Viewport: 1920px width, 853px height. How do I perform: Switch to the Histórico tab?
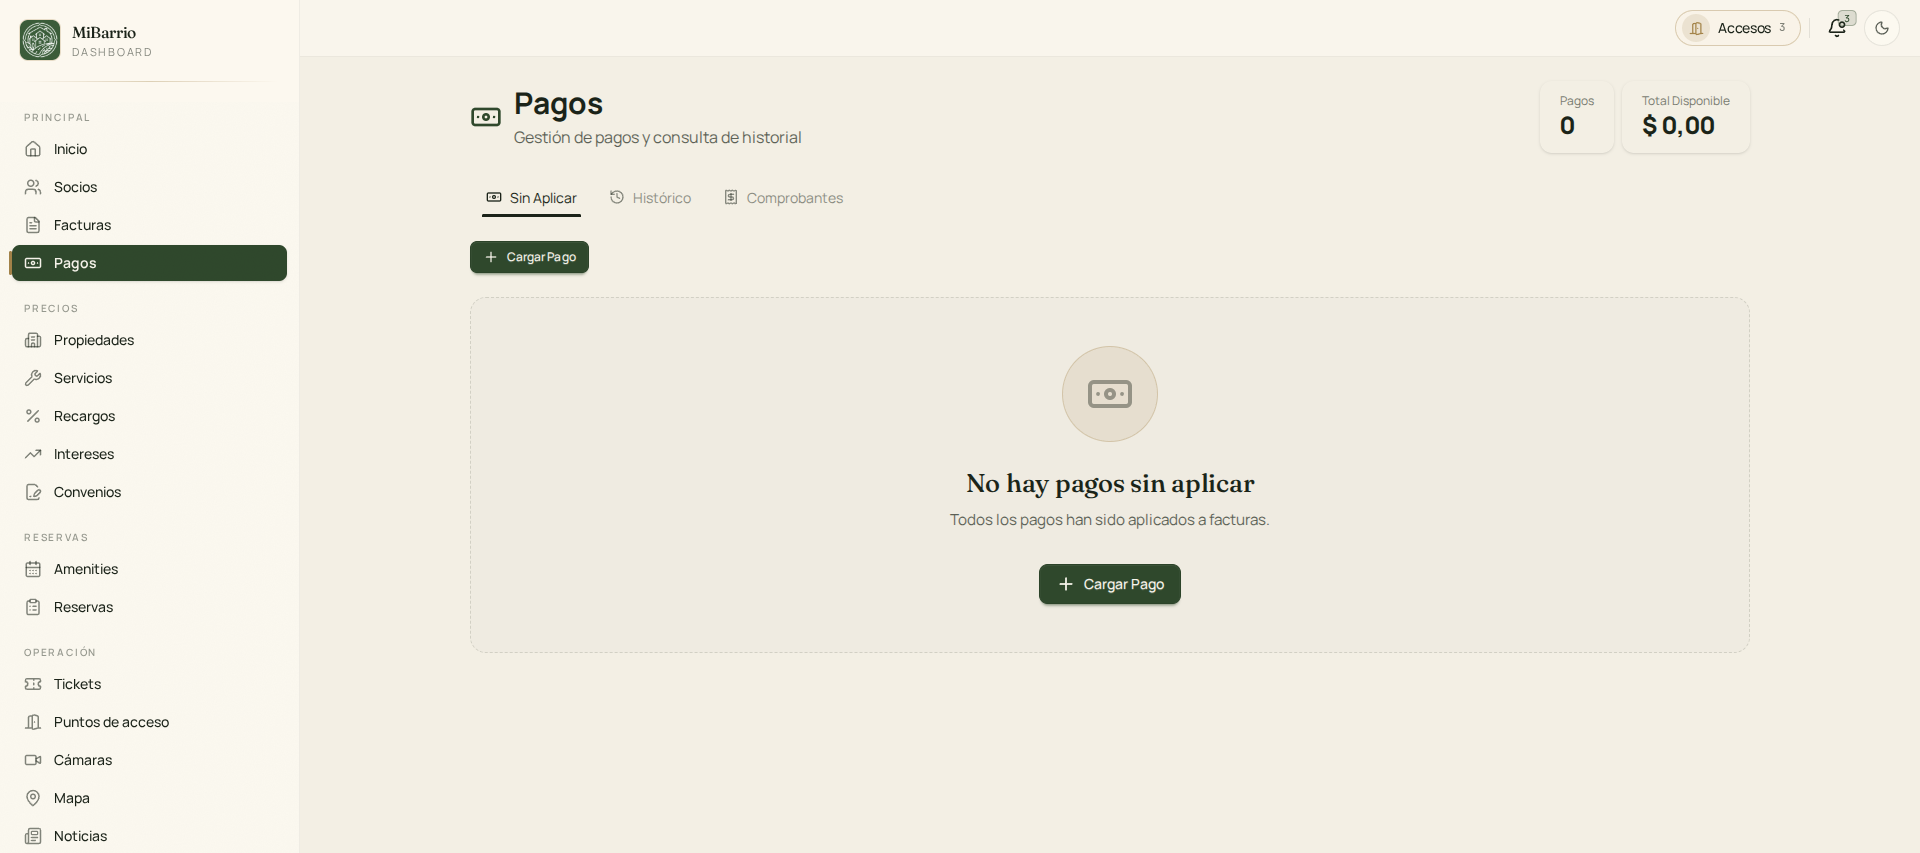coord(650,198)
